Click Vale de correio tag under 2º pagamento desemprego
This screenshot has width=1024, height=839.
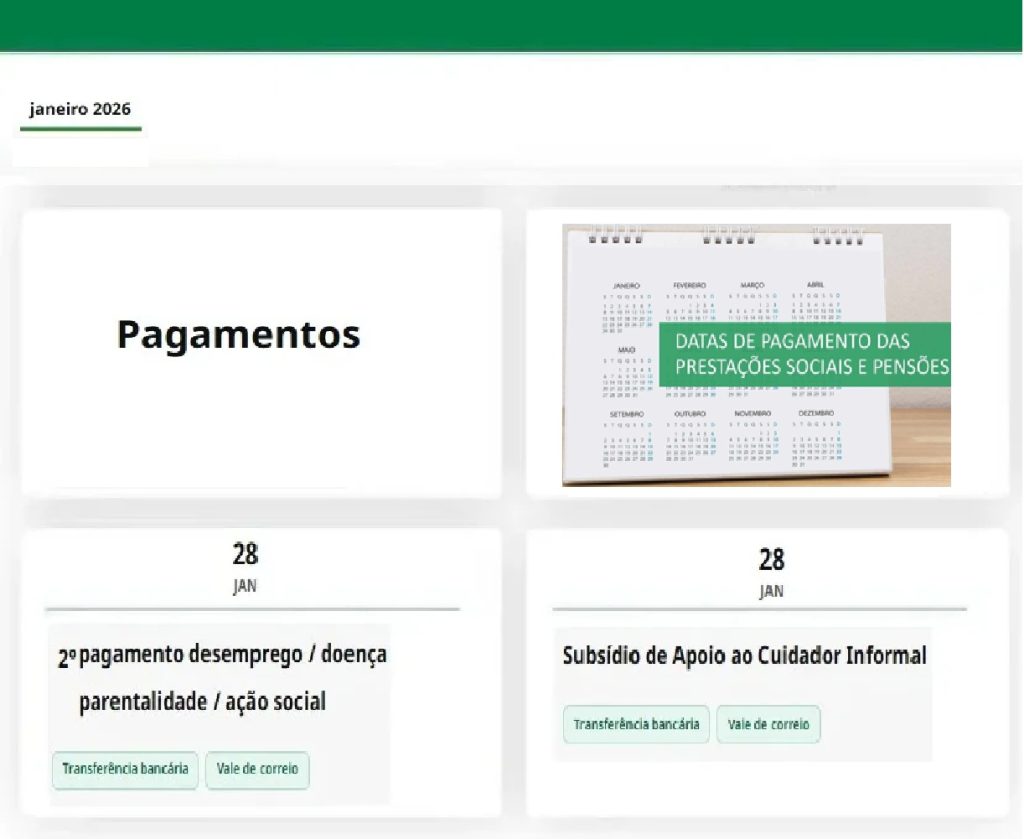(258, 770)
